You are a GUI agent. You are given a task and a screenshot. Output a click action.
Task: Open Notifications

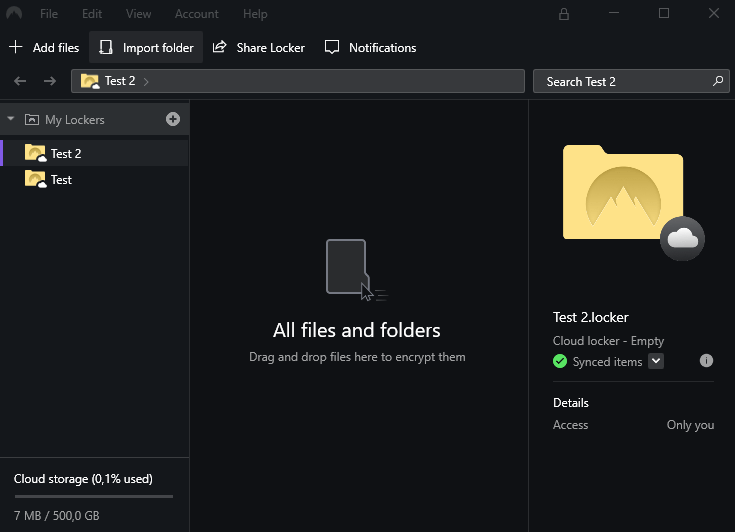[x=370, y=47]
